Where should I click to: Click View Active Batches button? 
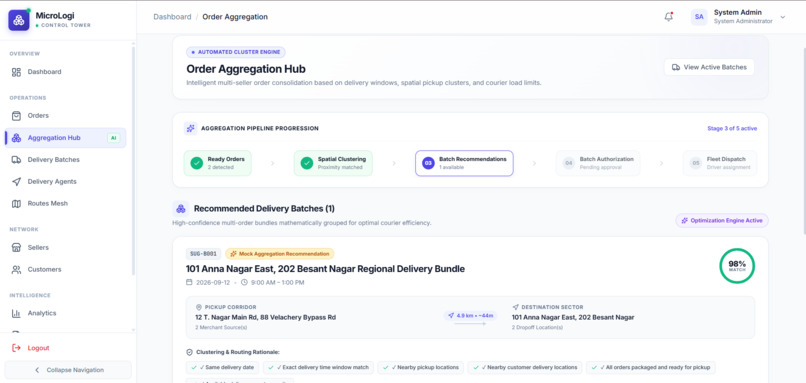(x=709, y=67)
